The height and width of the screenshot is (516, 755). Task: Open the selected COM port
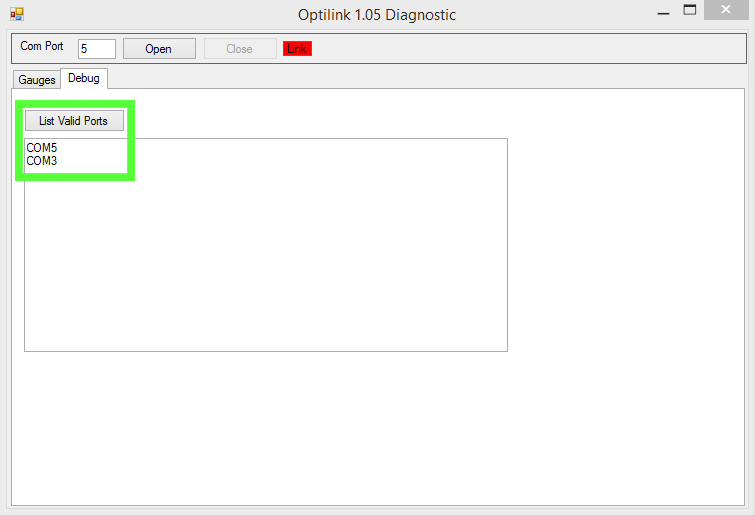click(x=159, y=49)
